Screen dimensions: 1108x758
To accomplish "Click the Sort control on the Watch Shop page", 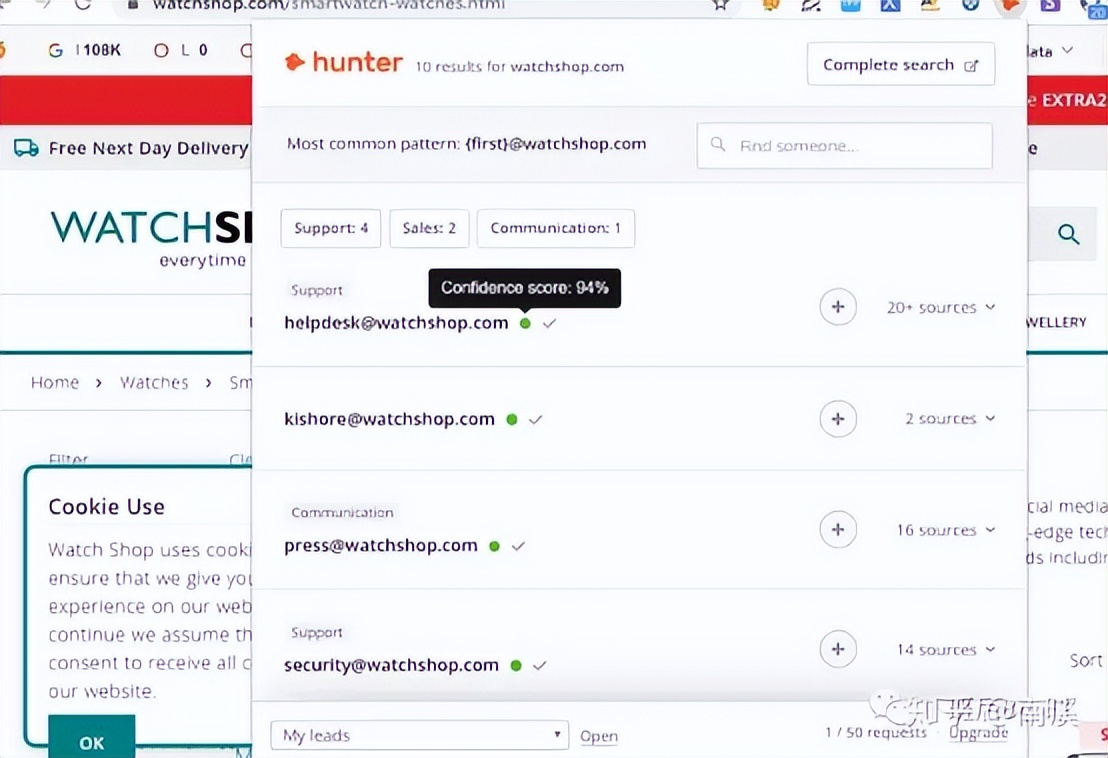I will click(x=1086, y=661).
